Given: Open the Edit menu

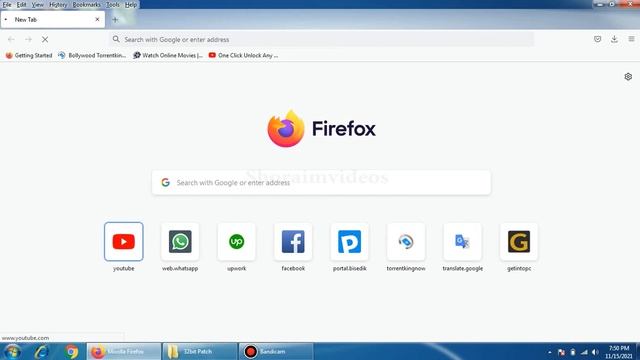Looking at the screenshot, I should (21, 5).
